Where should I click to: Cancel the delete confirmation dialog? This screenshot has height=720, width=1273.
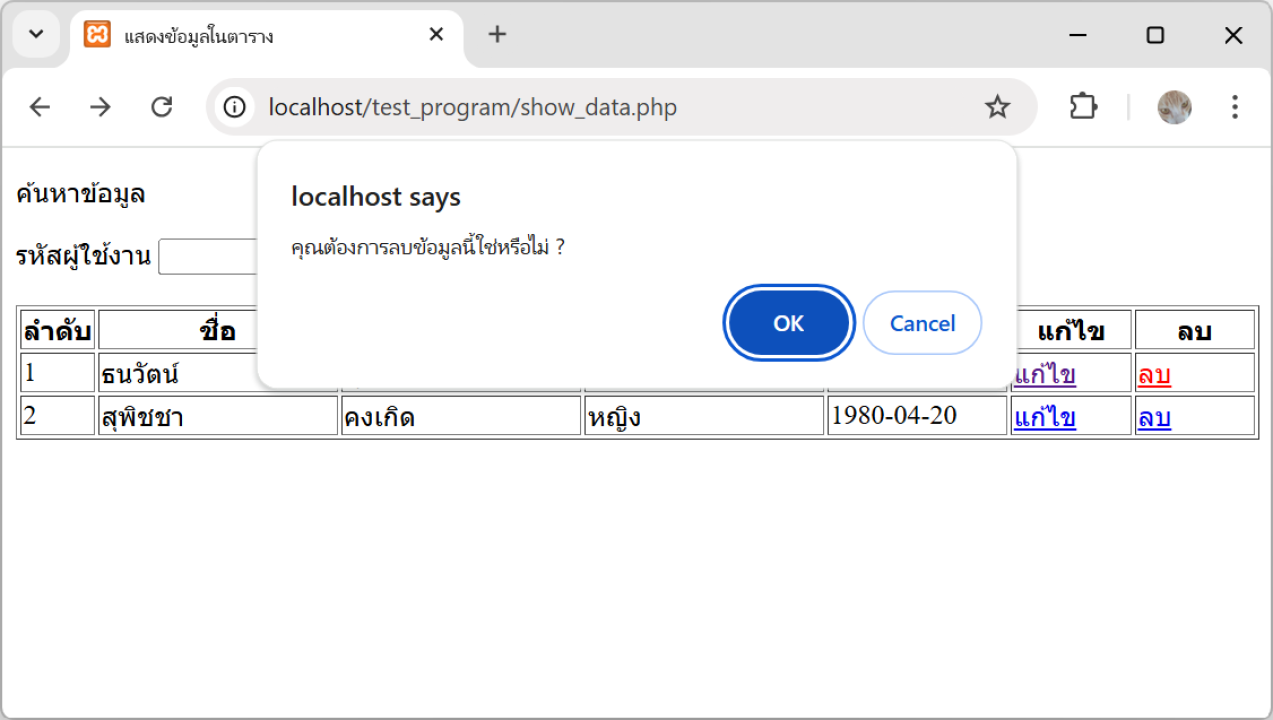click(x=921, y=323)
